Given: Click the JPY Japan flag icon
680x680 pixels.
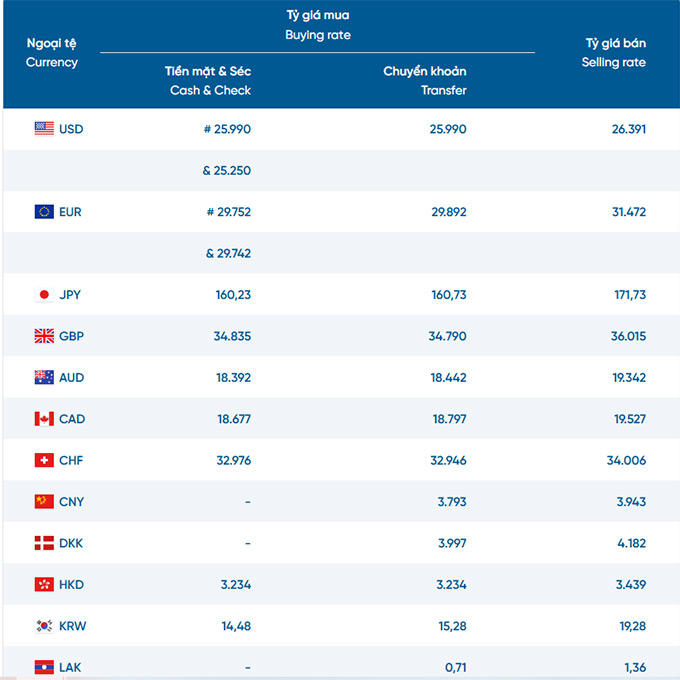Looking at the screenshot, I should 44,294.
